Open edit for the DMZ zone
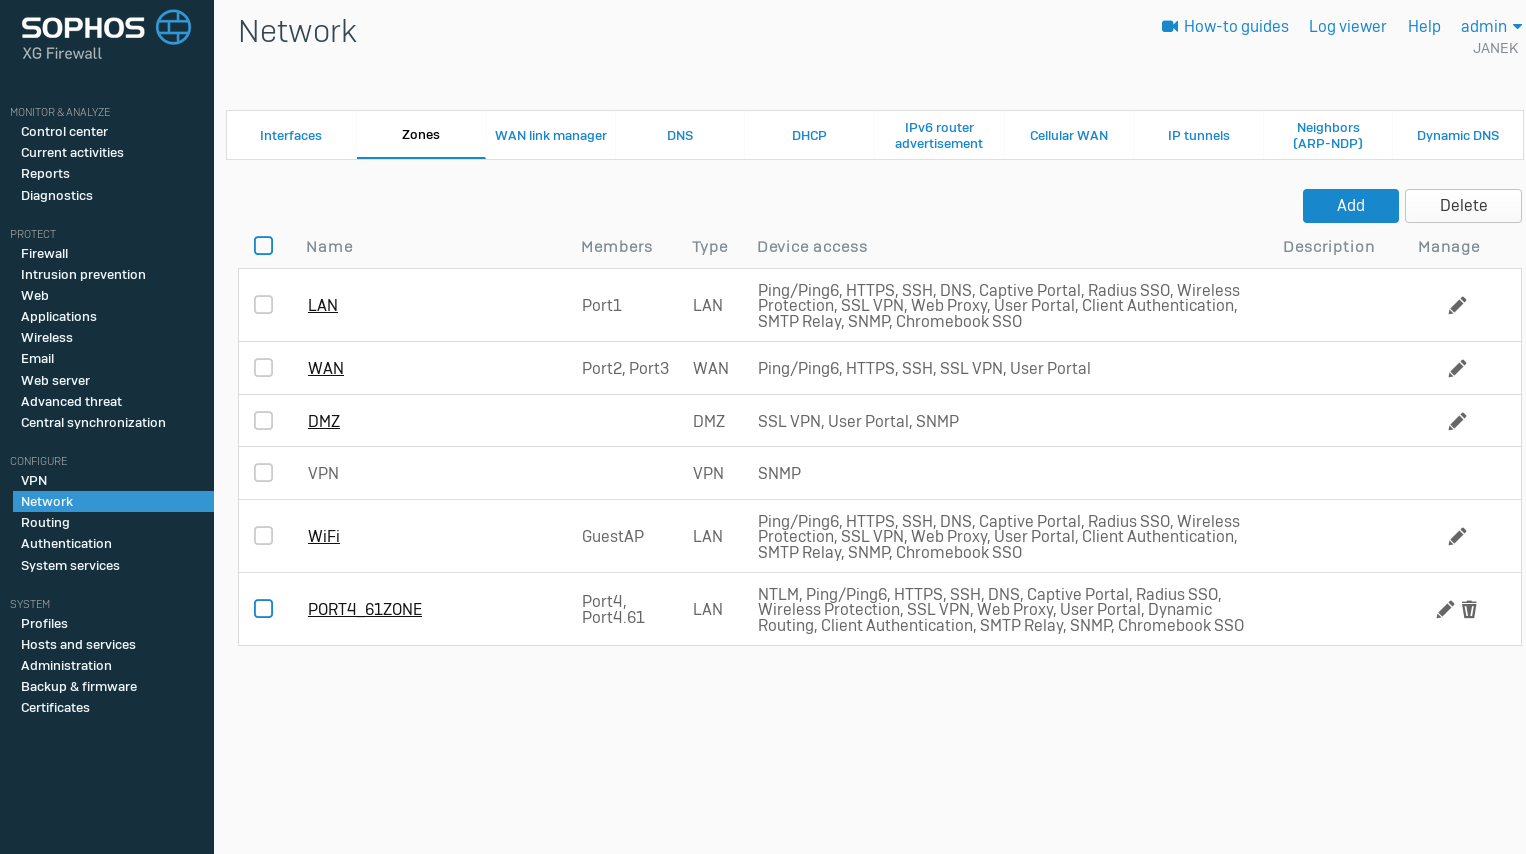Image resolution: width=1526 pixels, height=854 pixels. (1457, 422)
